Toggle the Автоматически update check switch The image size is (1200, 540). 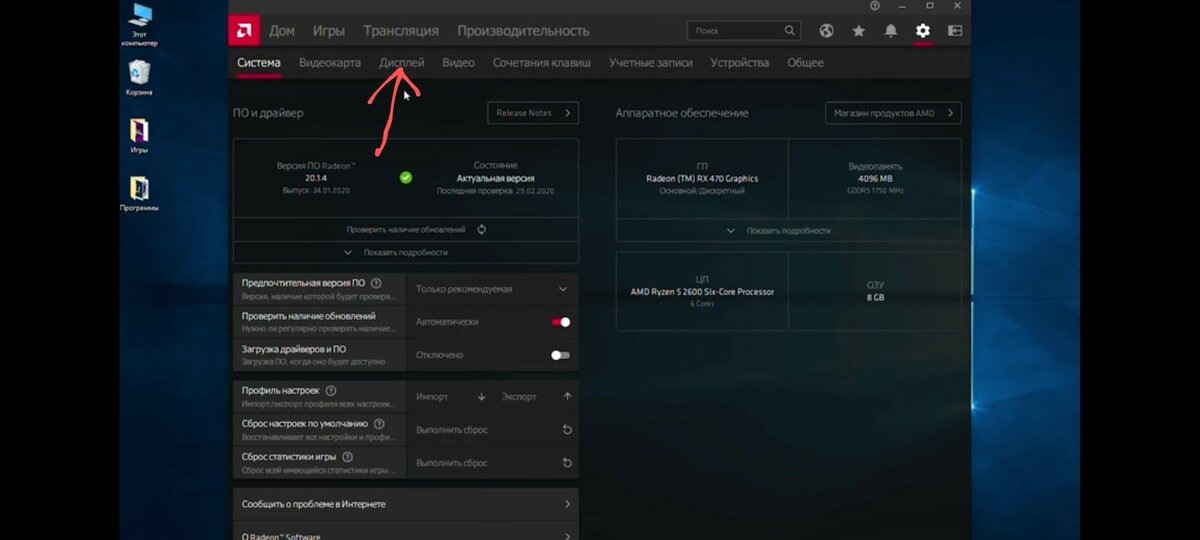point(560,322)
